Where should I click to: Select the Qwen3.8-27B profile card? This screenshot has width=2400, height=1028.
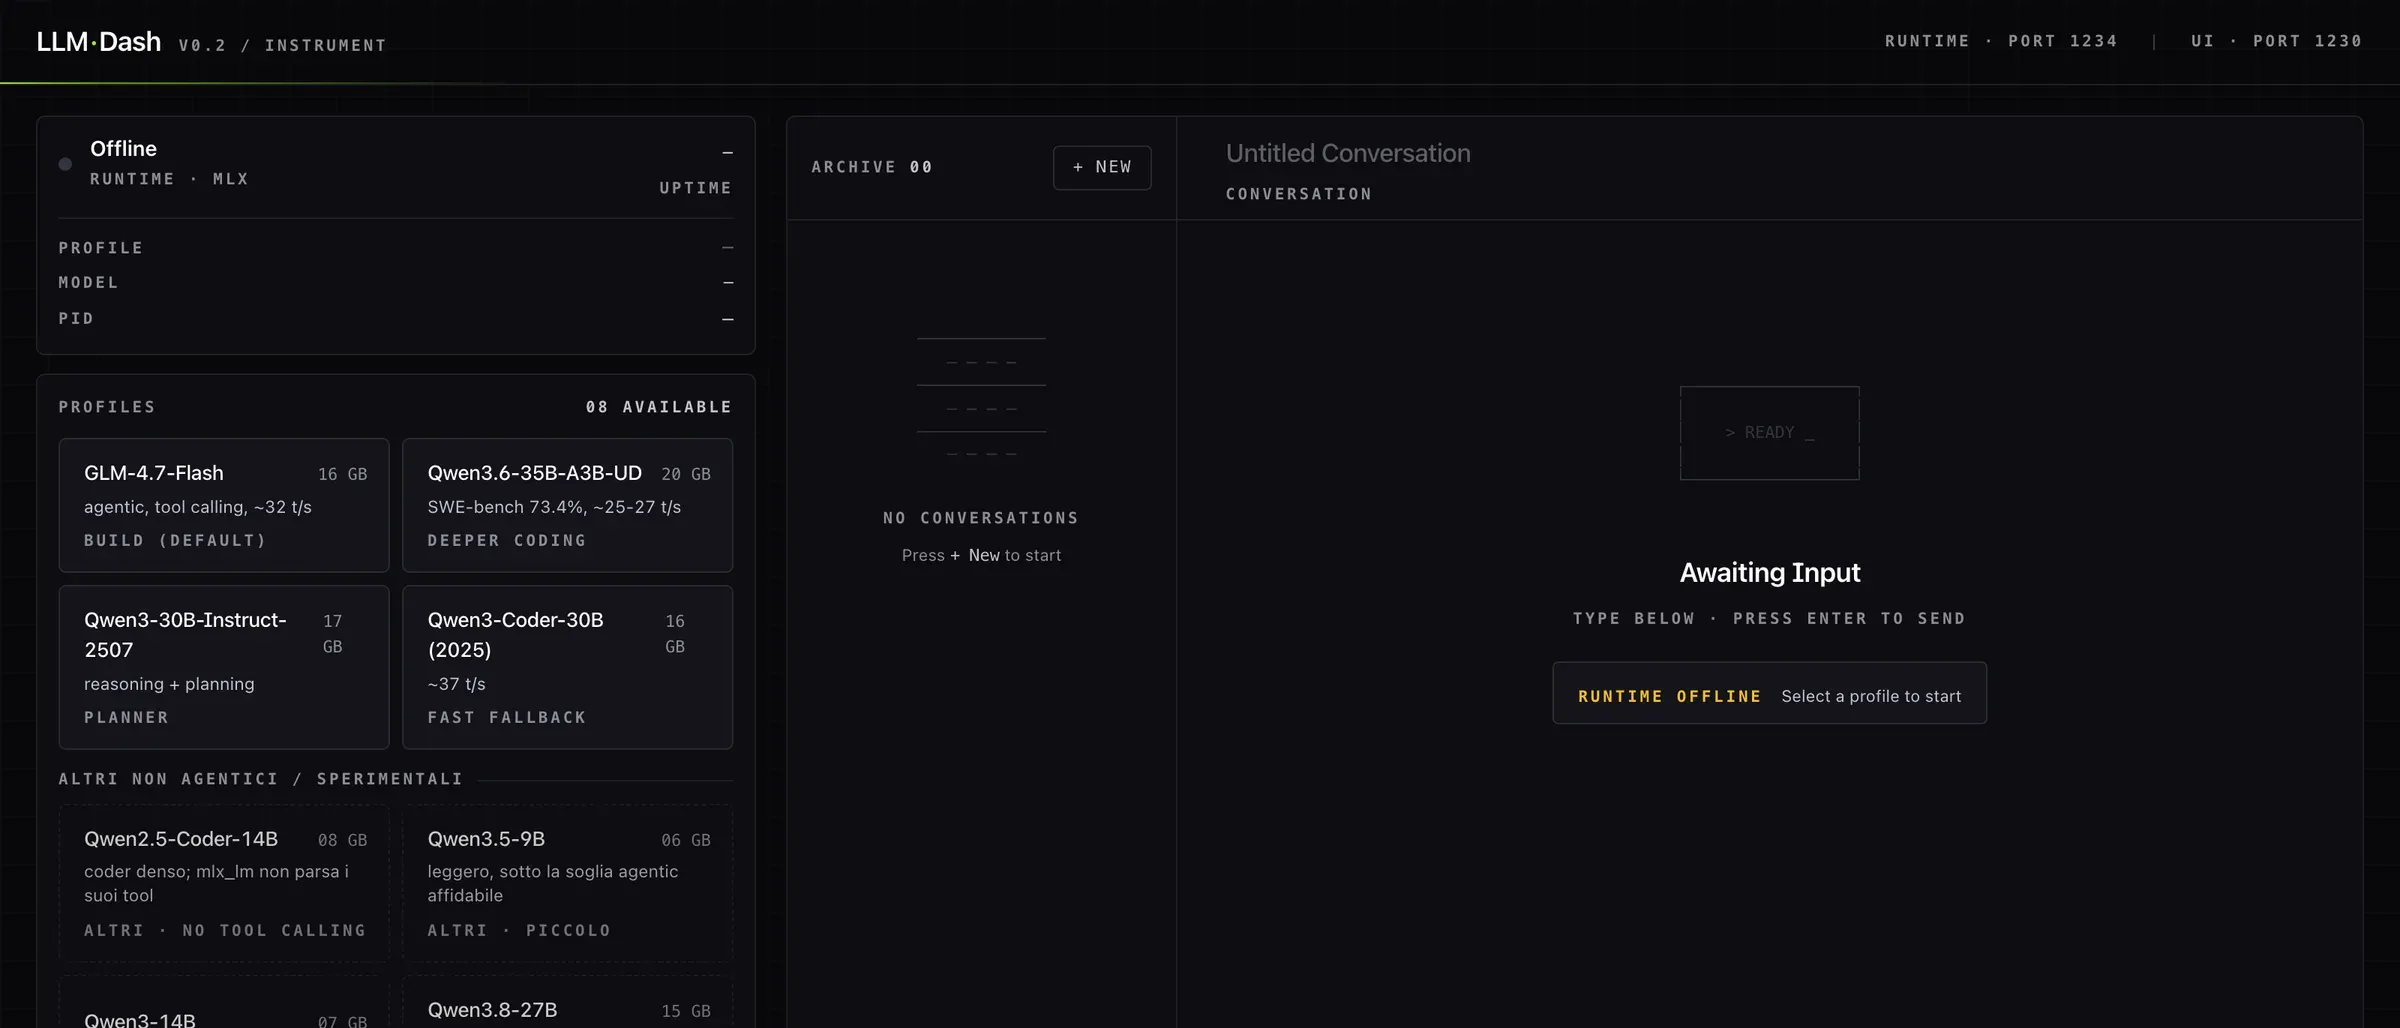click(x=567, y=1003)
